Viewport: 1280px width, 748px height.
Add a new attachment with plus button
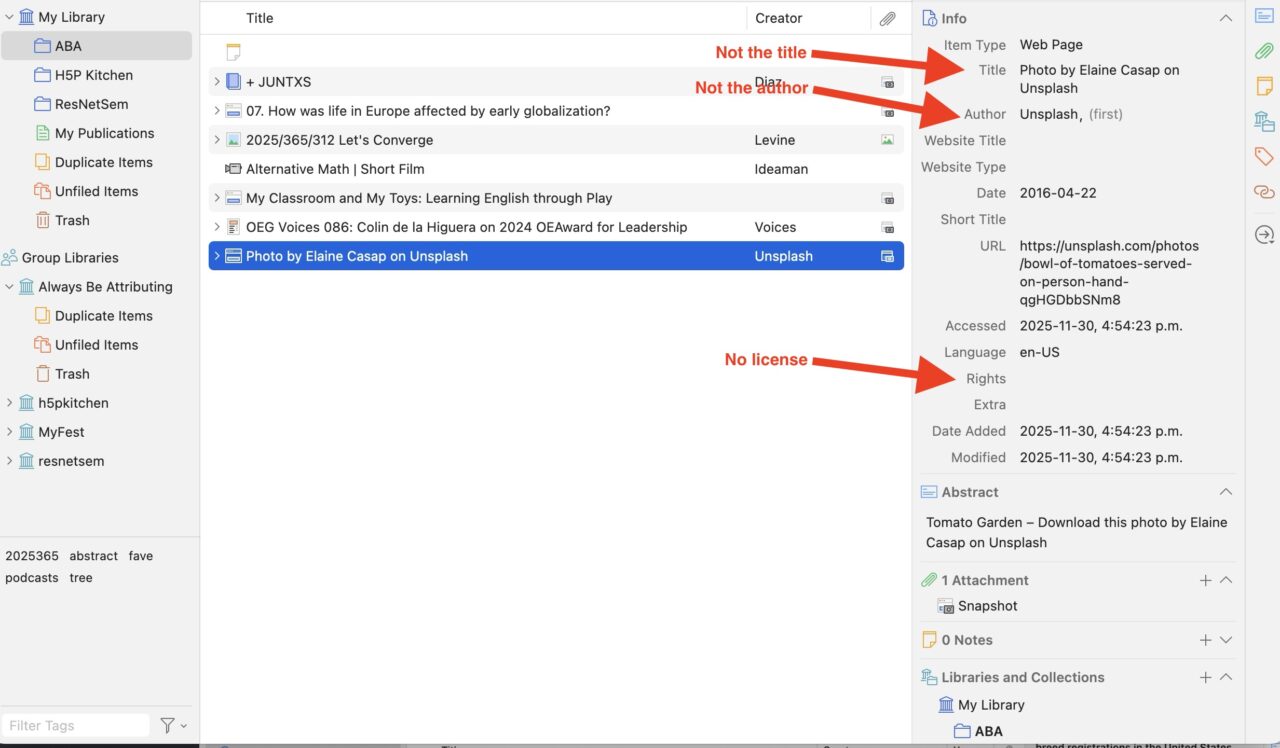coord(1205,580)
